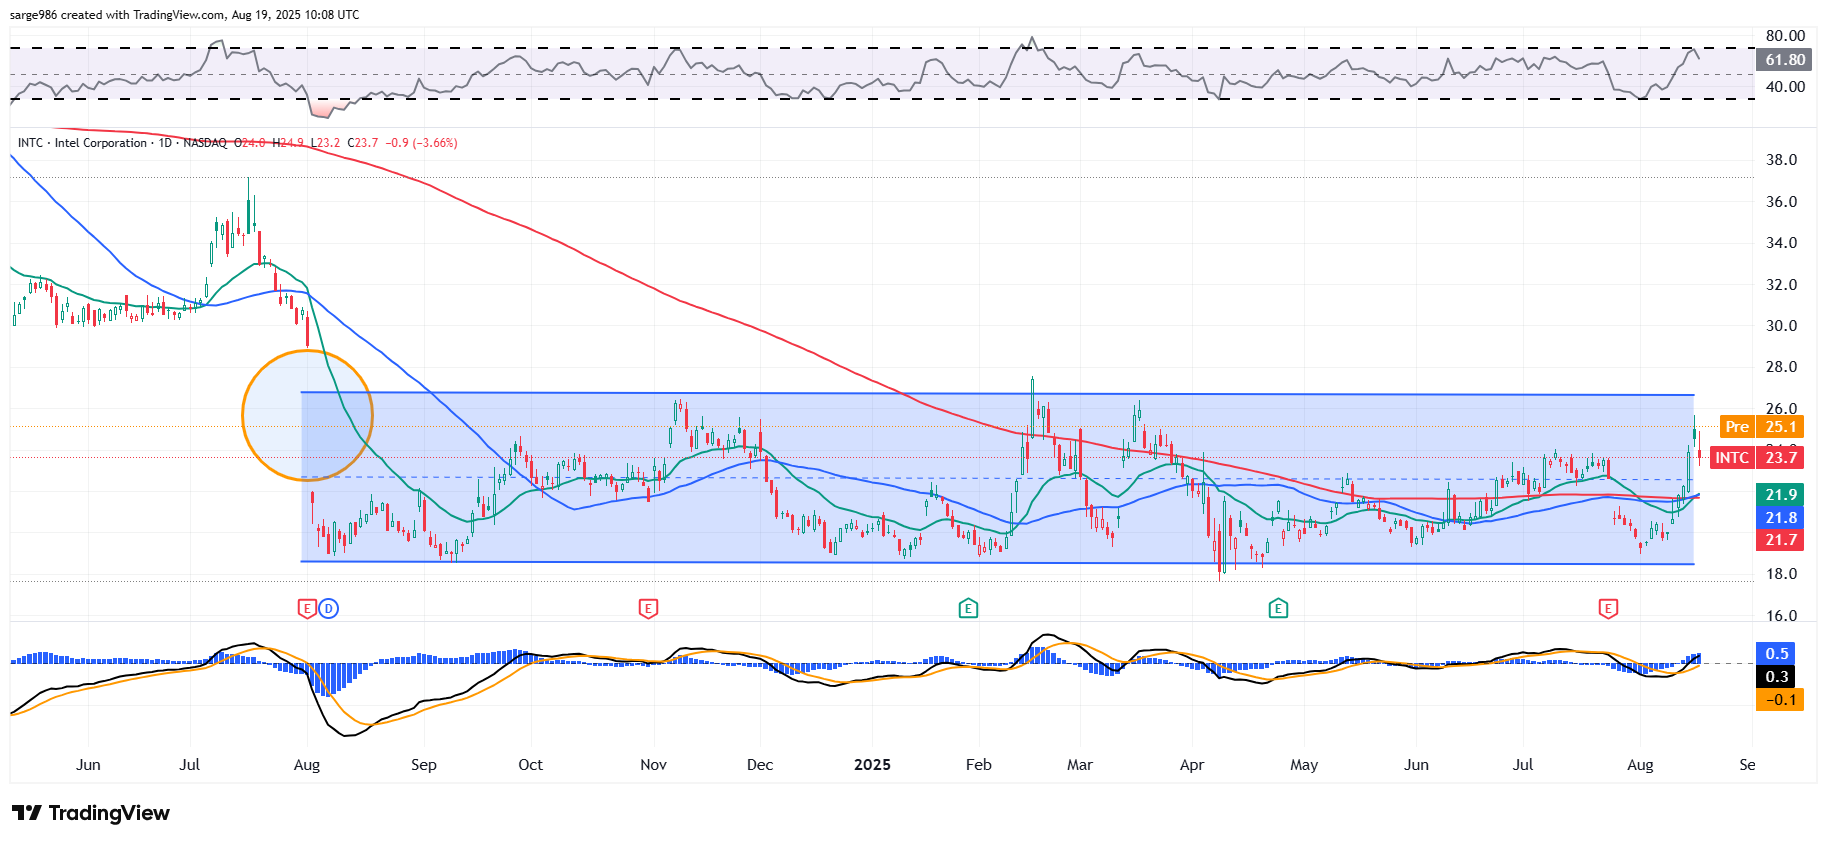The height and width of the screenshot is (843, 1827).
Task: Click the orange -0.1 signal line label
Action: (1779, 700)
